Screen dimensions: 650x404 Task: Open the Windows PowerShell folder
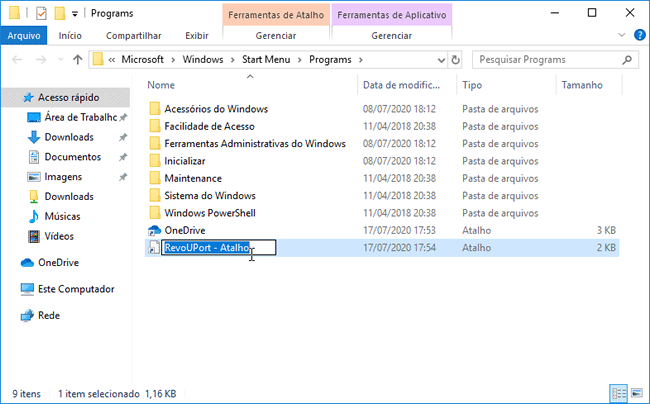[x=209, y=213]
